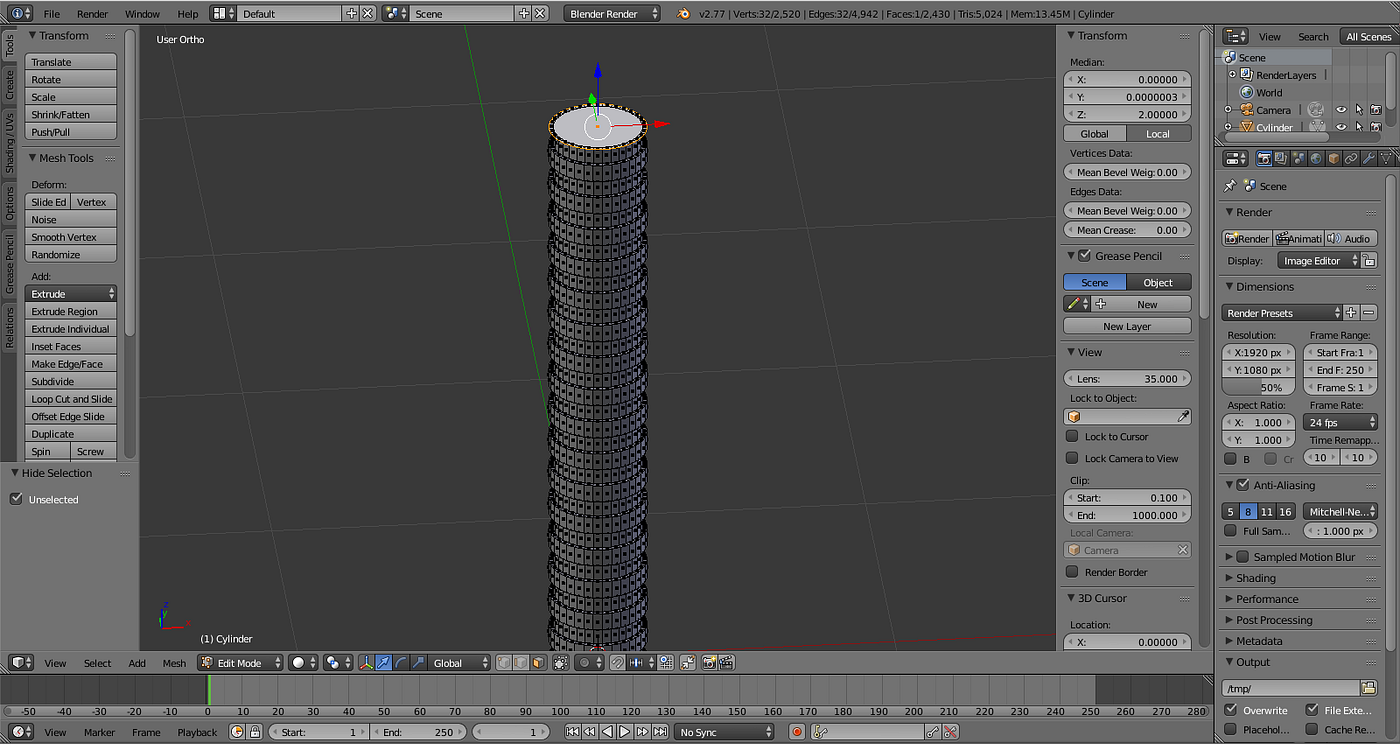Viewport: 1400px width, 744px height.
Task: Play the animation forward
Action: pyautogui.click(x=624, y=732)
